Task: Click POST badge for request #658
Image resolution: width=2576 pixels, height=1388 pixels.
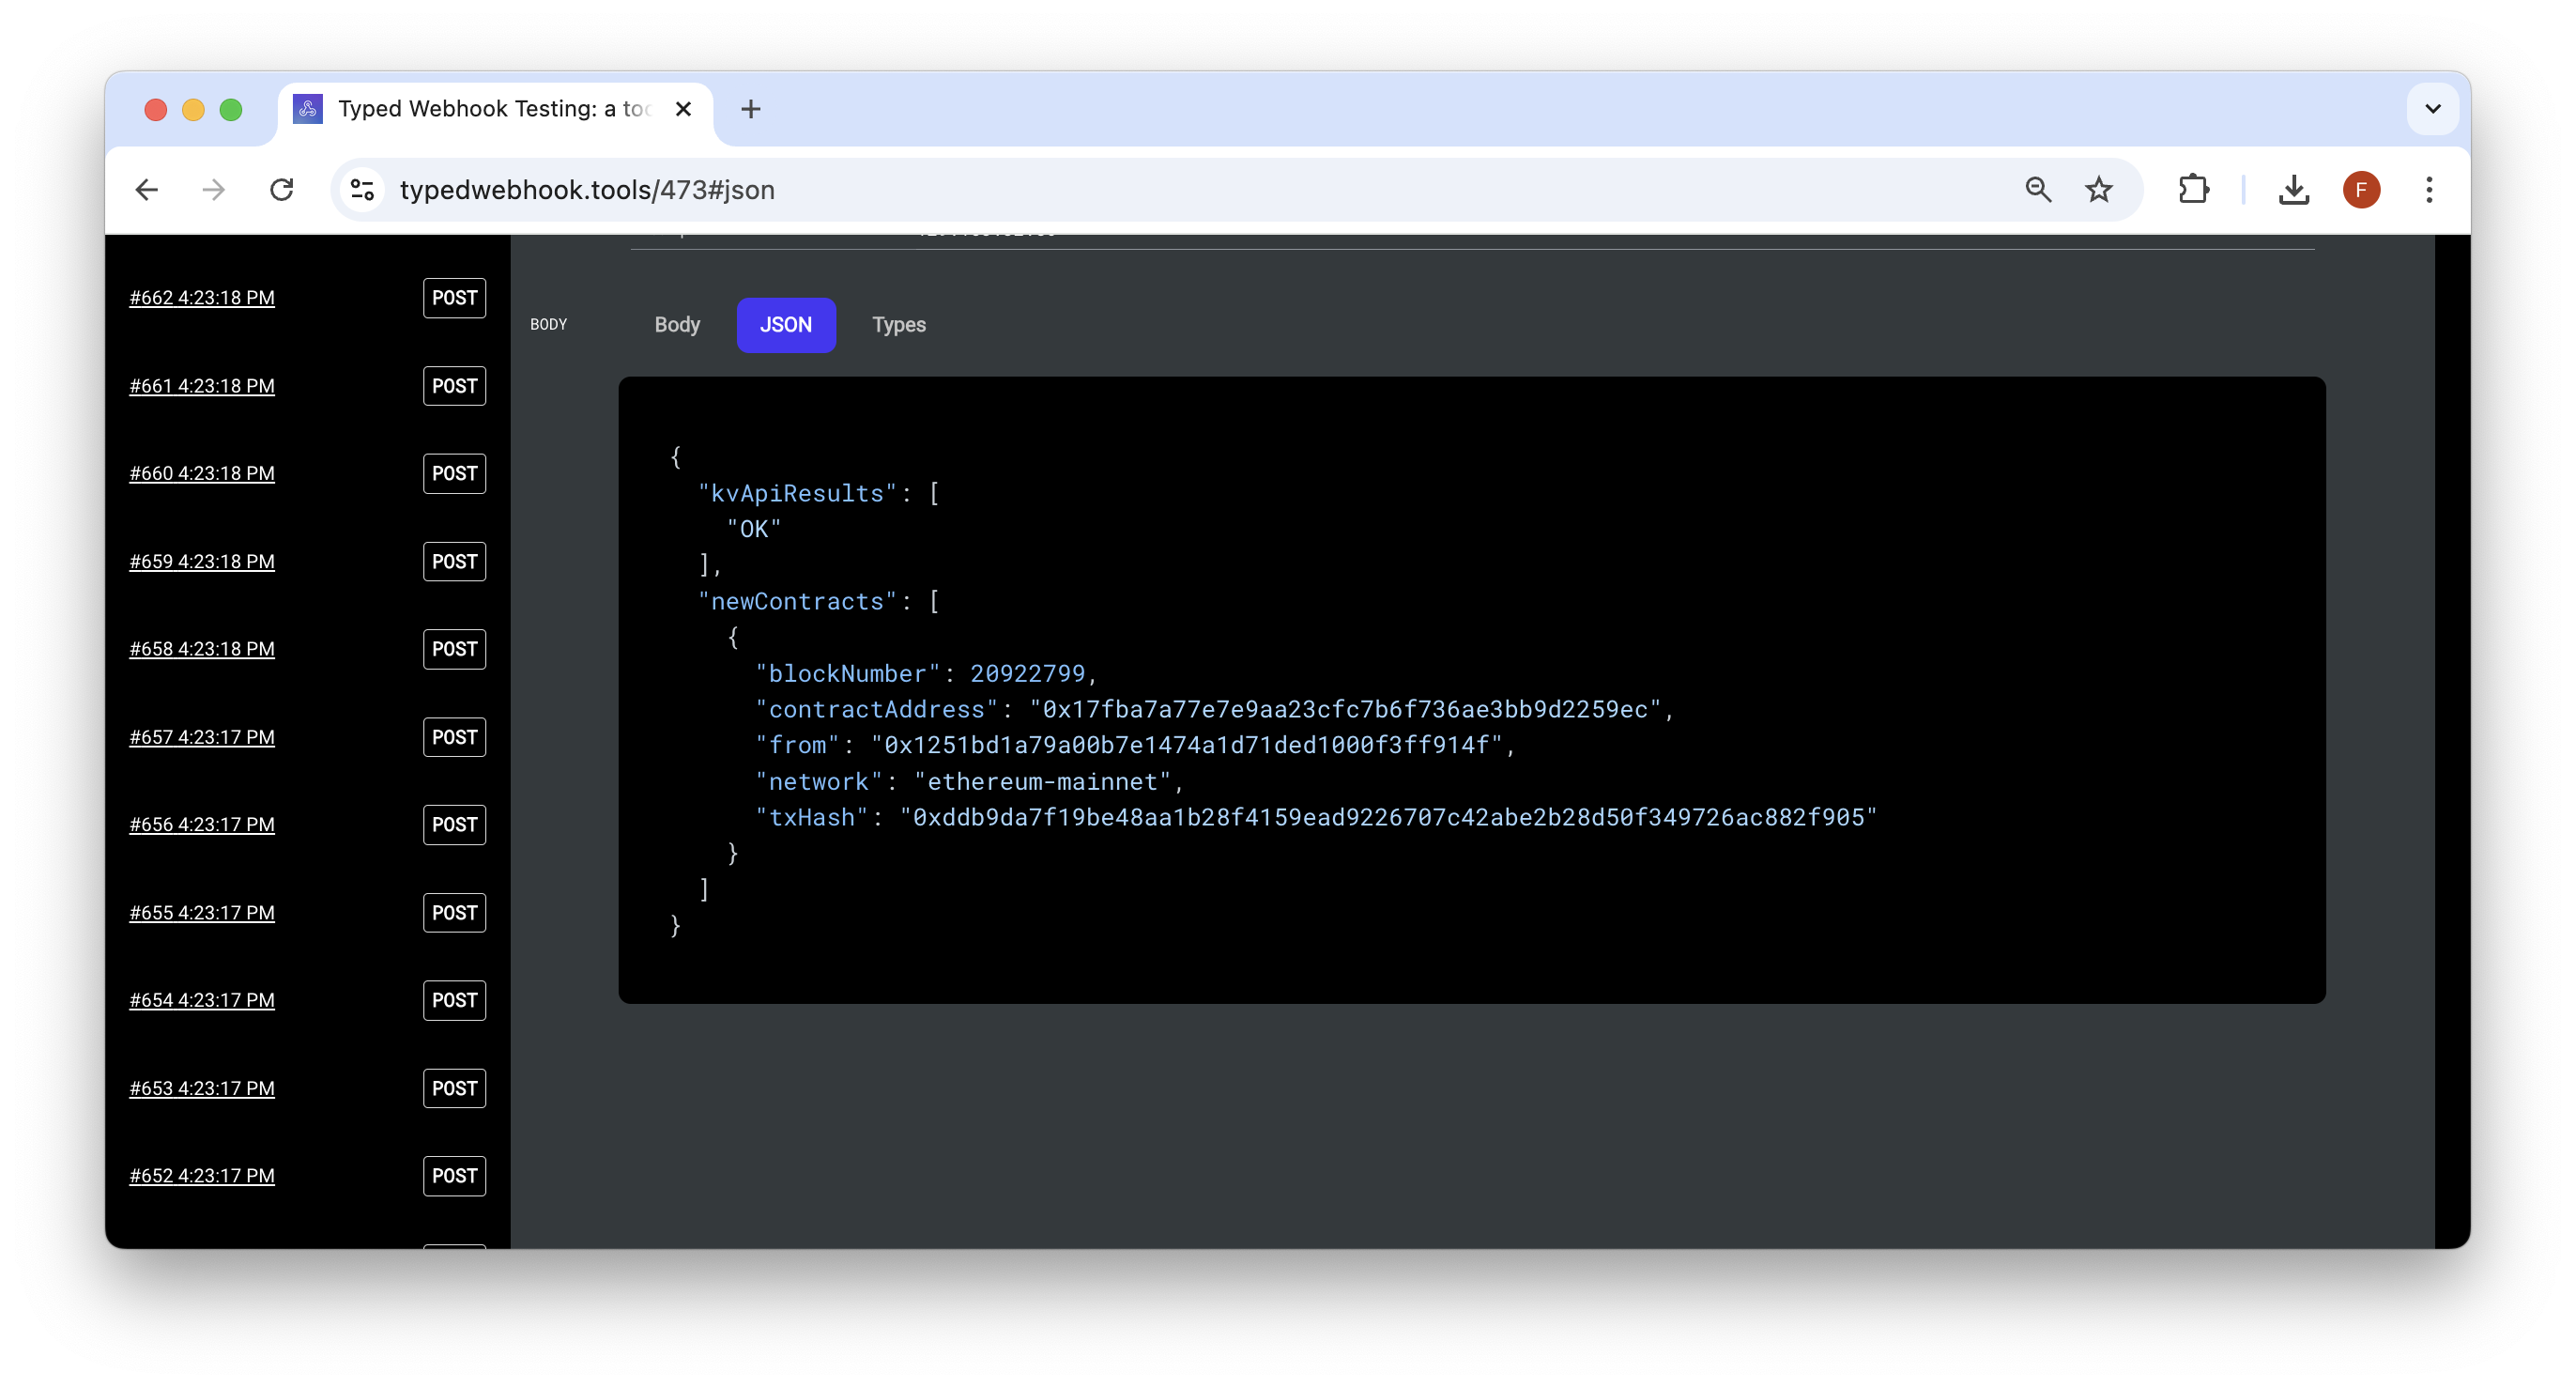Action: click(x=454, y=649)
